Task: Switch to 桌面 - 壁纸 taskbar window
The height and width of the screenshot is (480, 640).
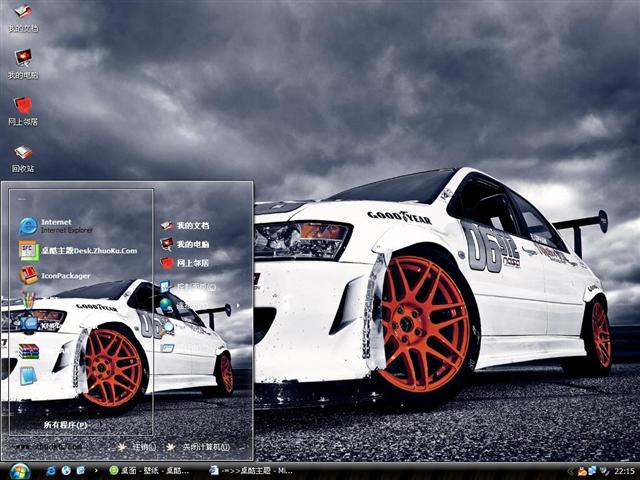Action: (150, 470)
